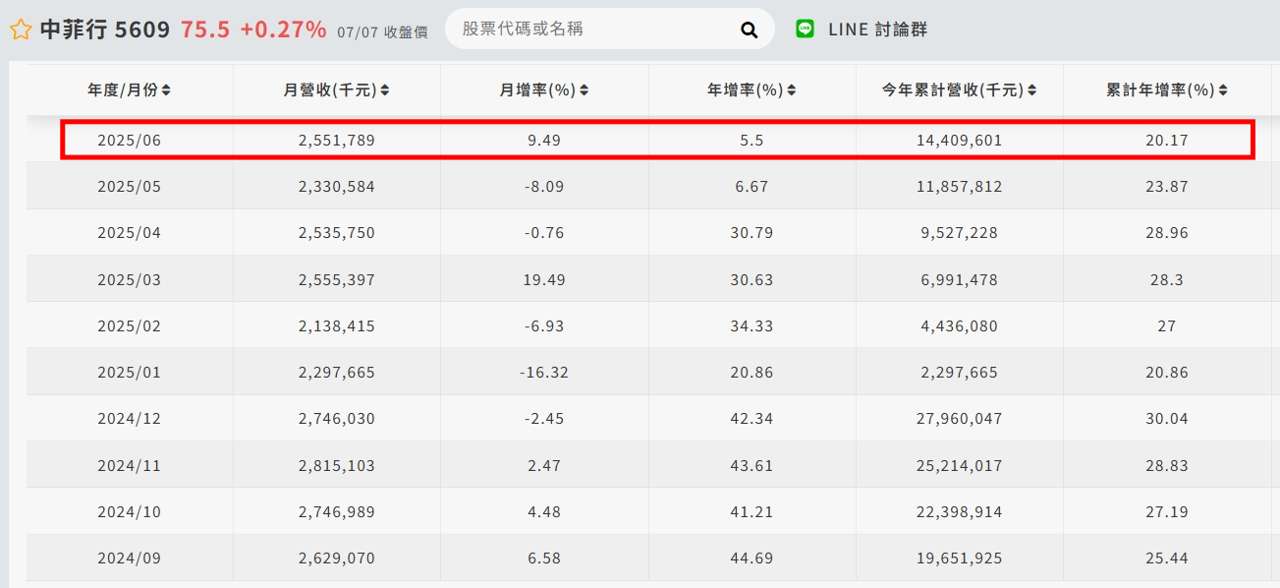This screenshot has height=588, width=1280.
Task: Click yearly growth value 42.34
Action: click(x=751, y=419)
